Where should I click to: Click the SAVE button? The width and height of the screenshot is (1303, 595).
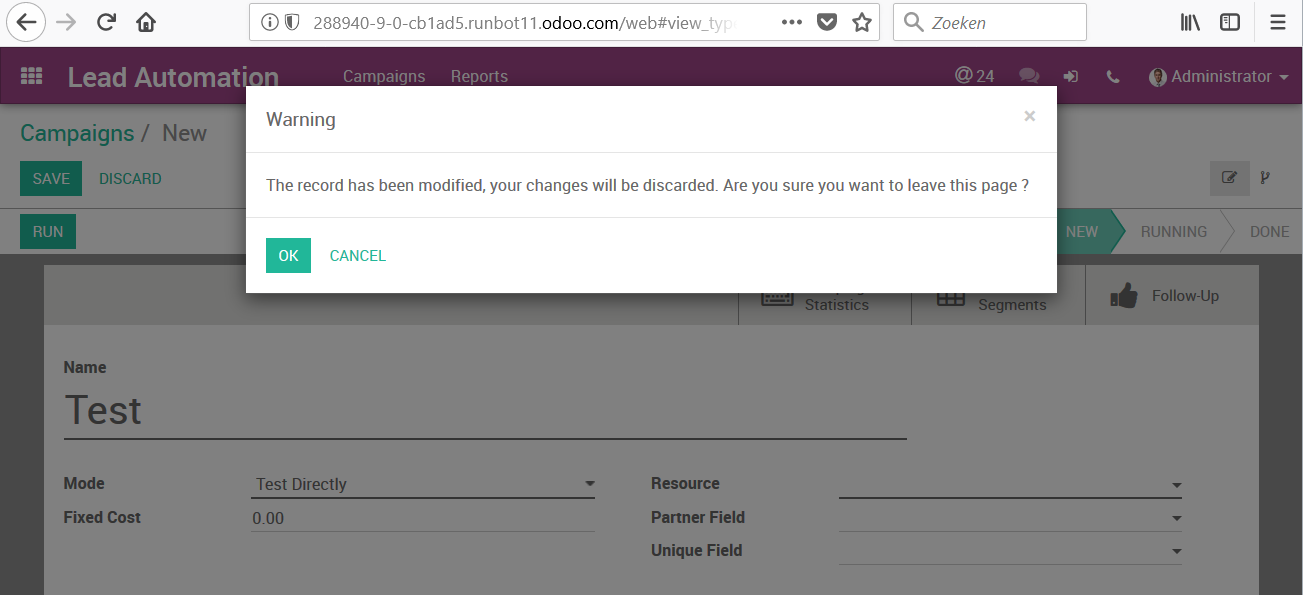click(x=51, y=179)
